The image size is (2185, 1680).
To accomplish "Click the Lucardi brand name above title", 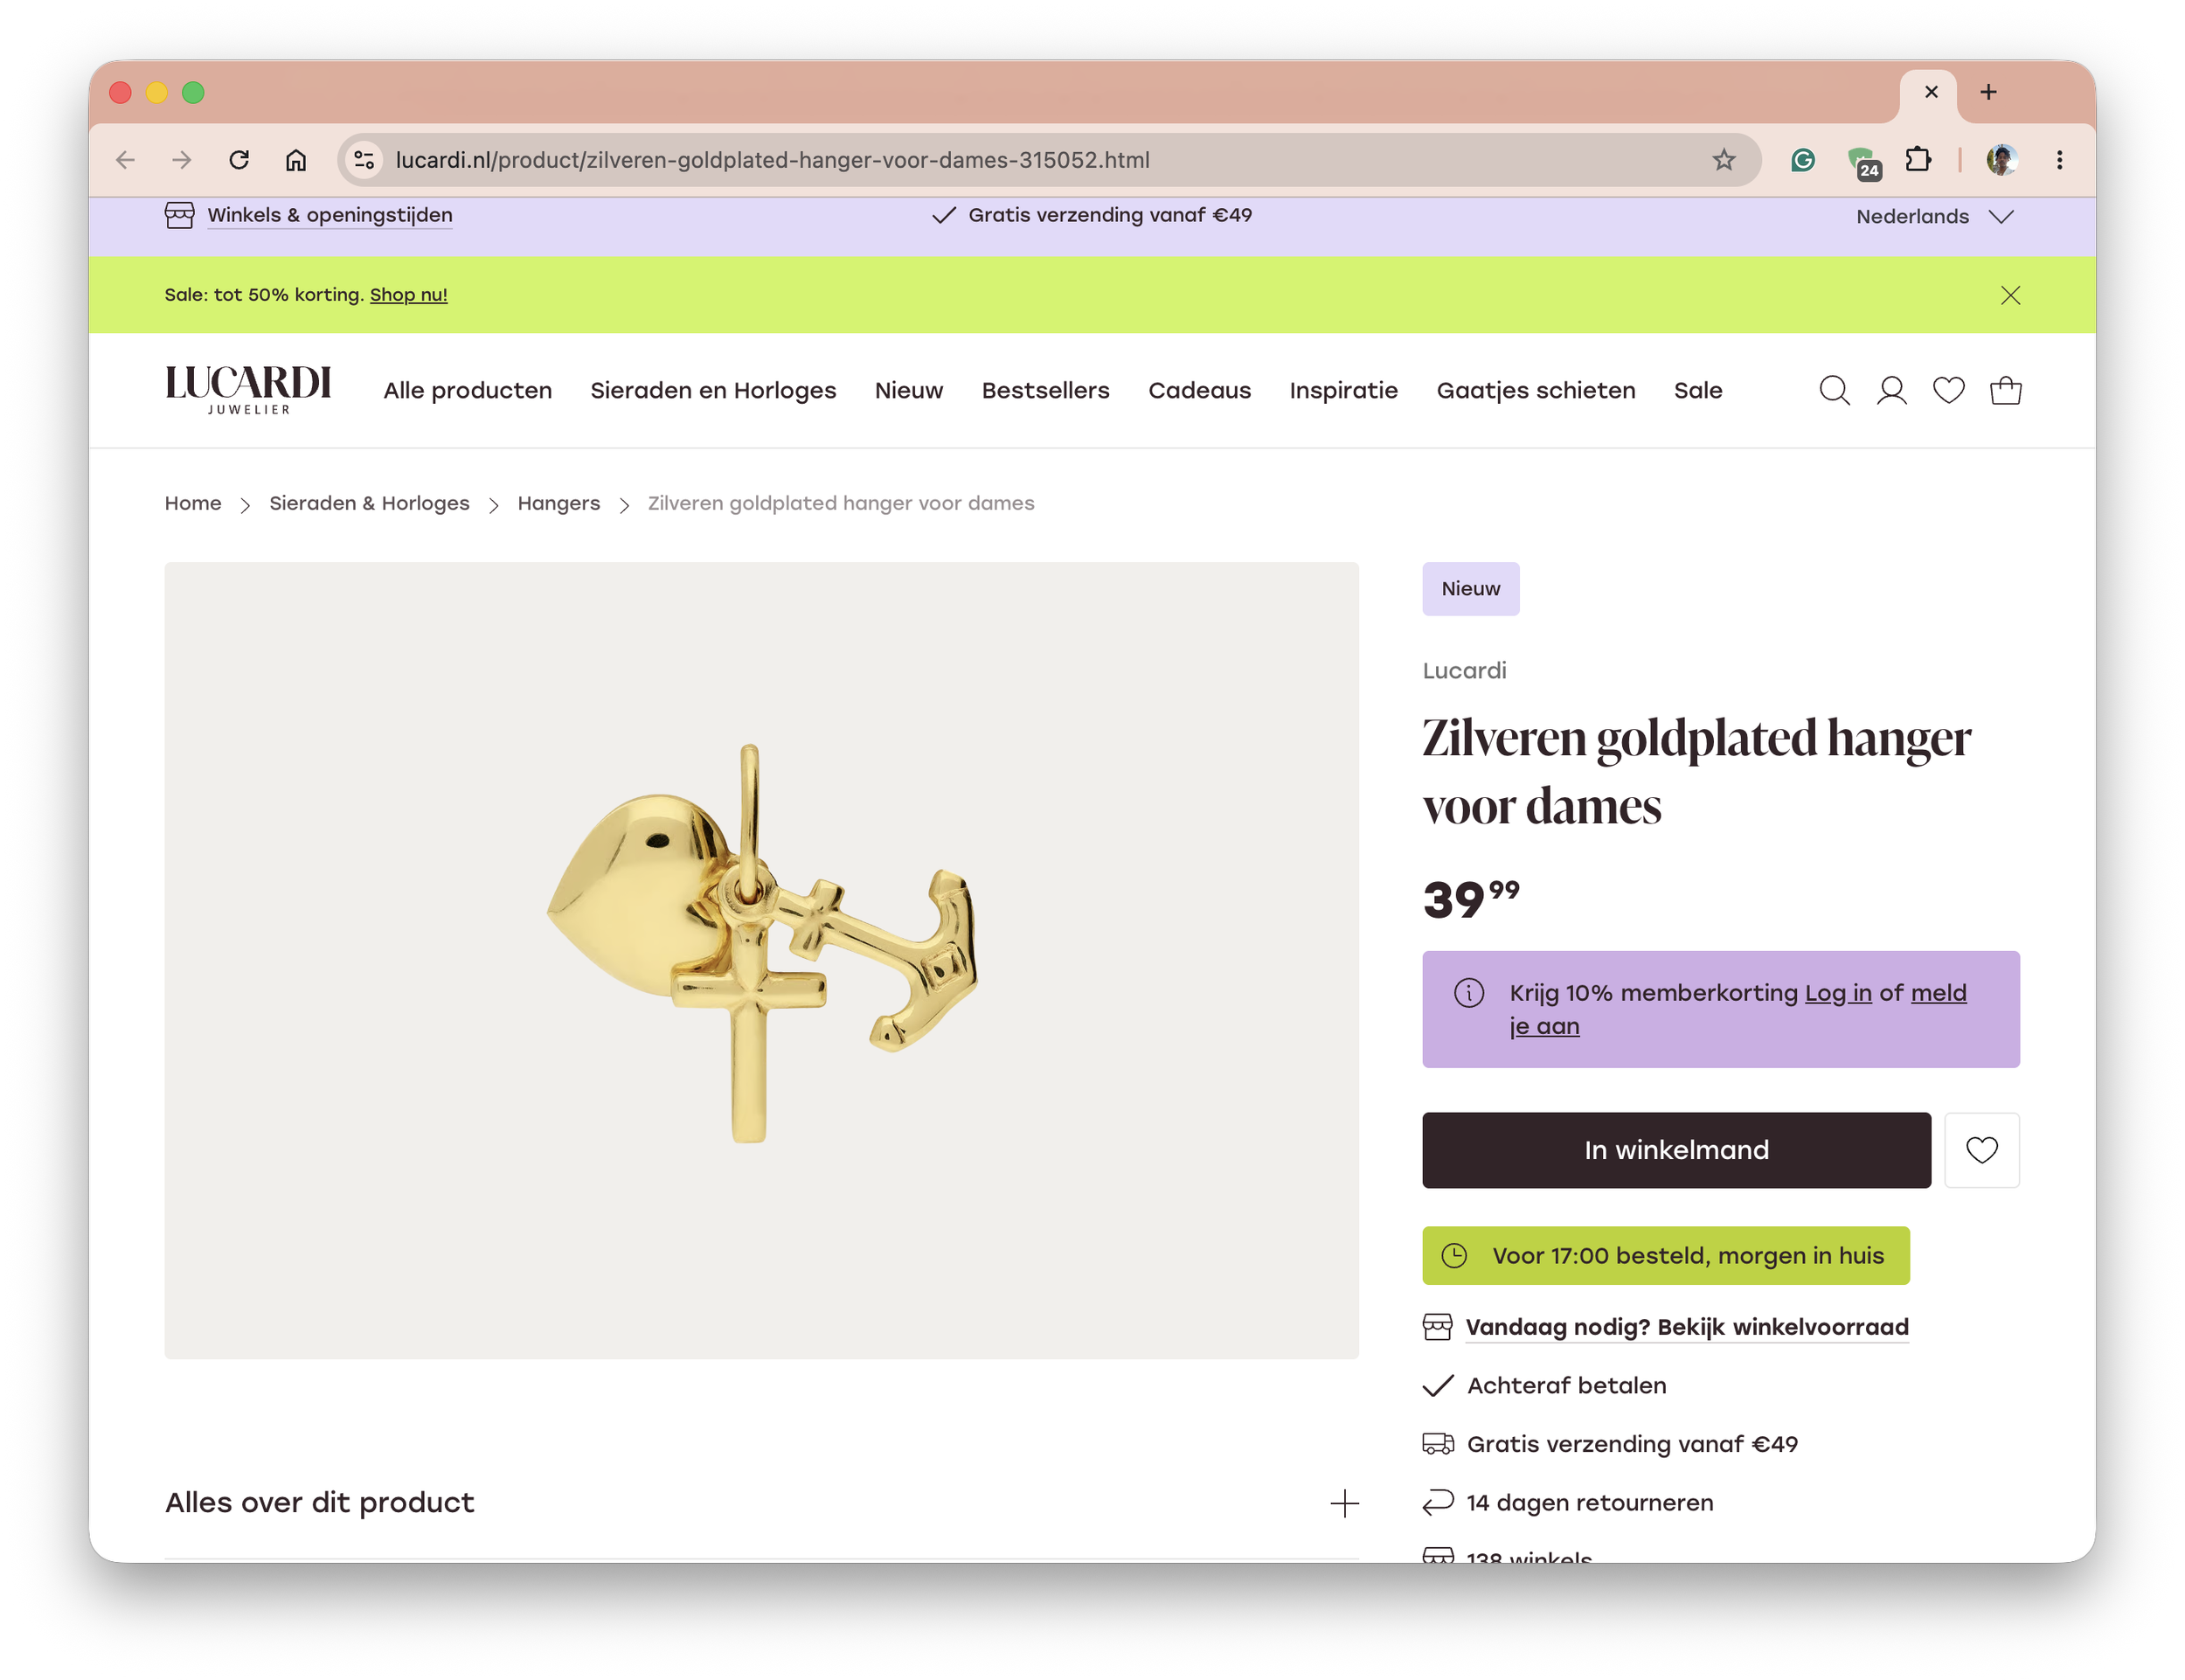I will pyautogui.click(x=1464, y=671).
